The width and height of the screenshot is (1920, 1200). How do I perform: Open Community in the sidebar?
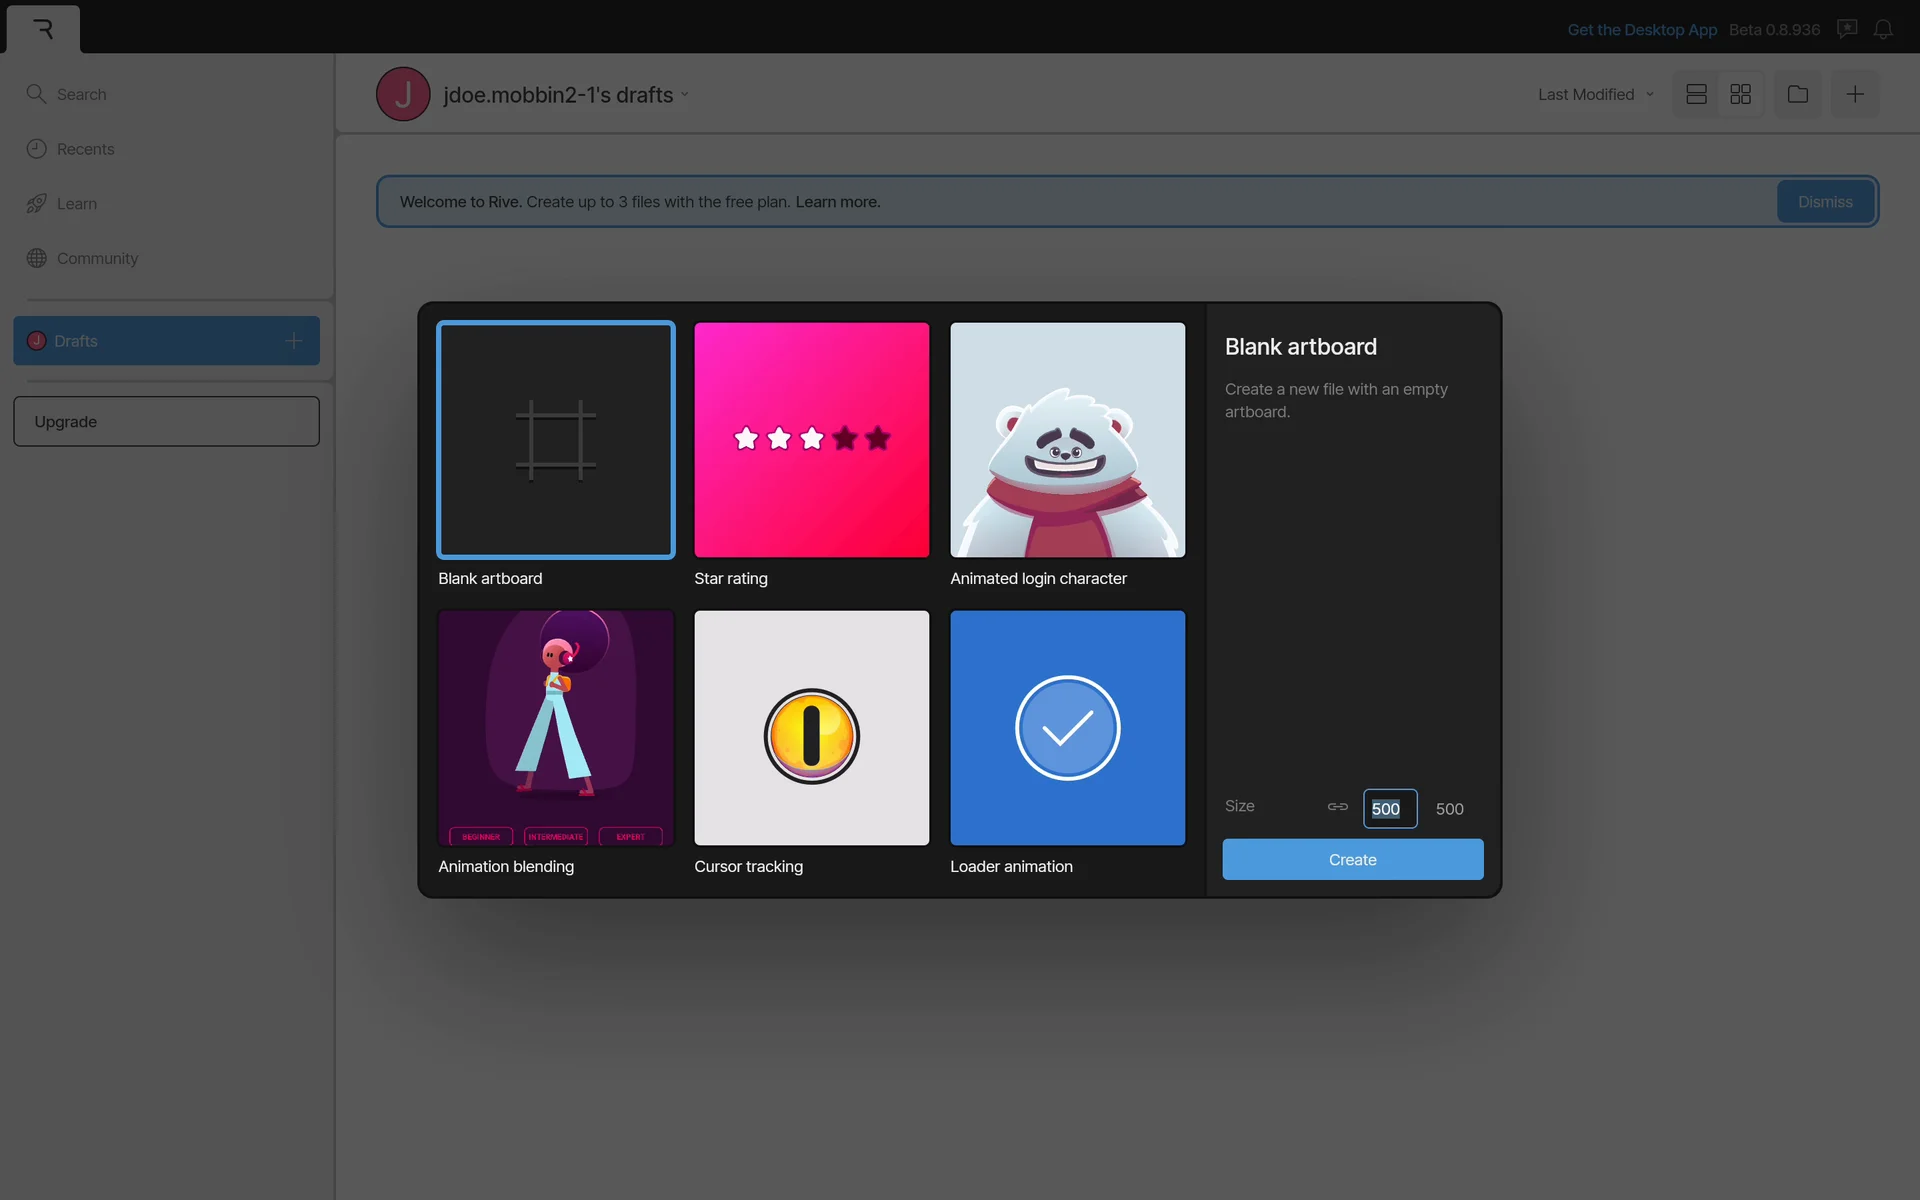click(x=97, y=258)
